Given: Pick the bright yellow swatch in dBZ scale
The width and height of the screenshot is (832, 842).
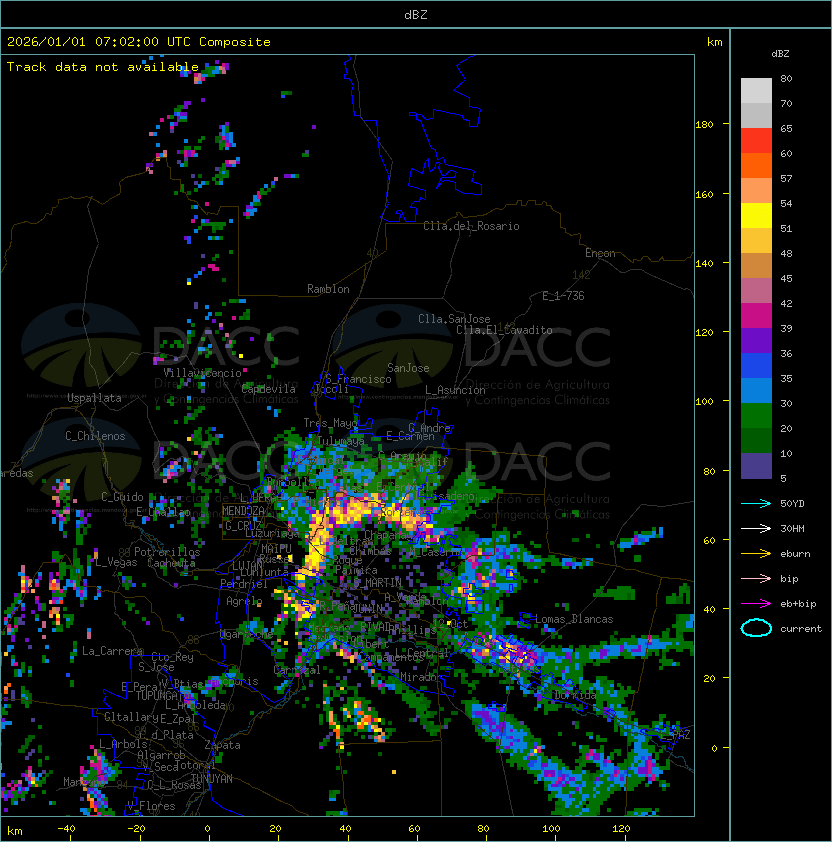Looking at the screenshot, I should tap(756, 215).
